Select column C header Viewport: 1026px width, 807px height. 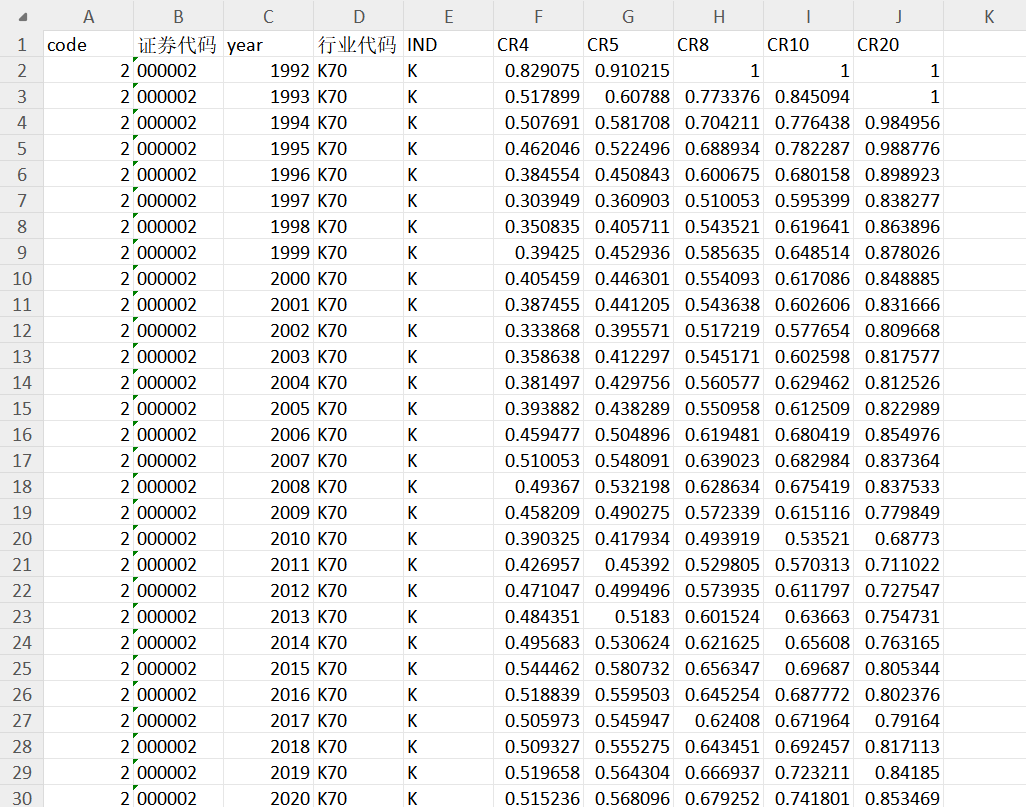tap(268, 16)
